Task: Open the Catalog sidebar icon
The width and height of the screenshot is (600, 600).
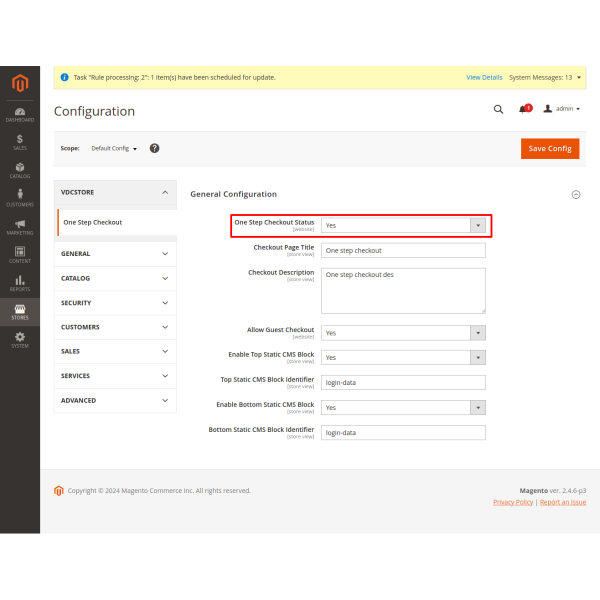Action: pyautogui.click(x=20, y=169)
